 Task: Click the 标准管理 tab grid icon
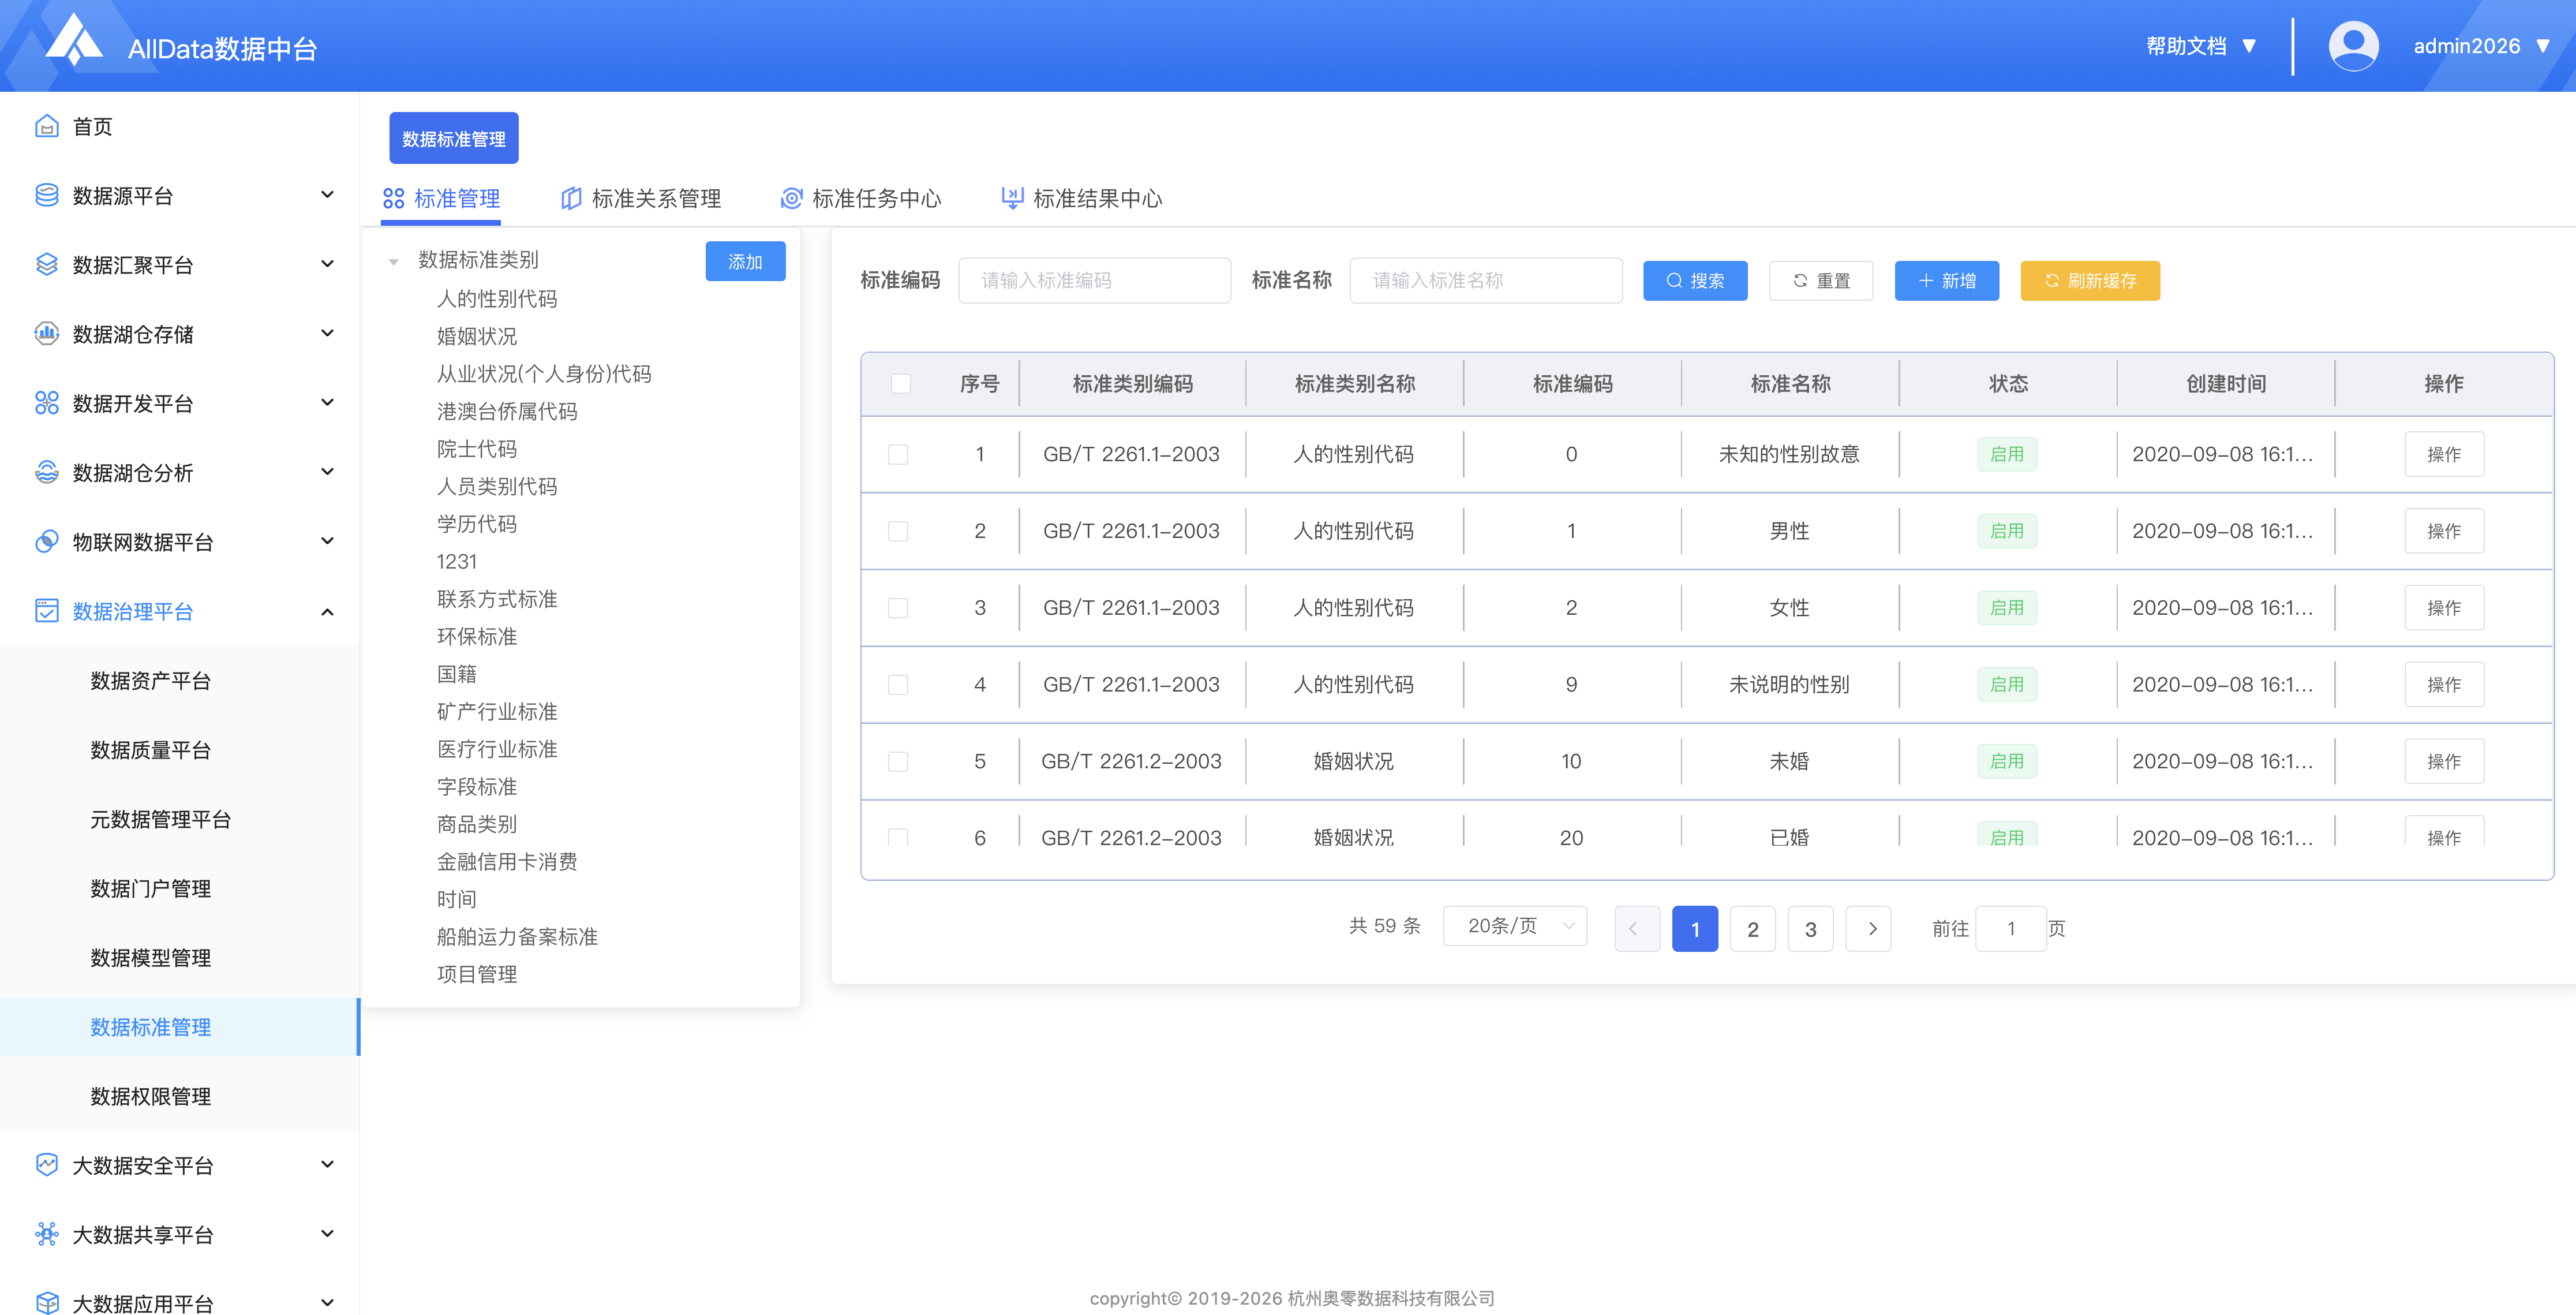[393, 198]
